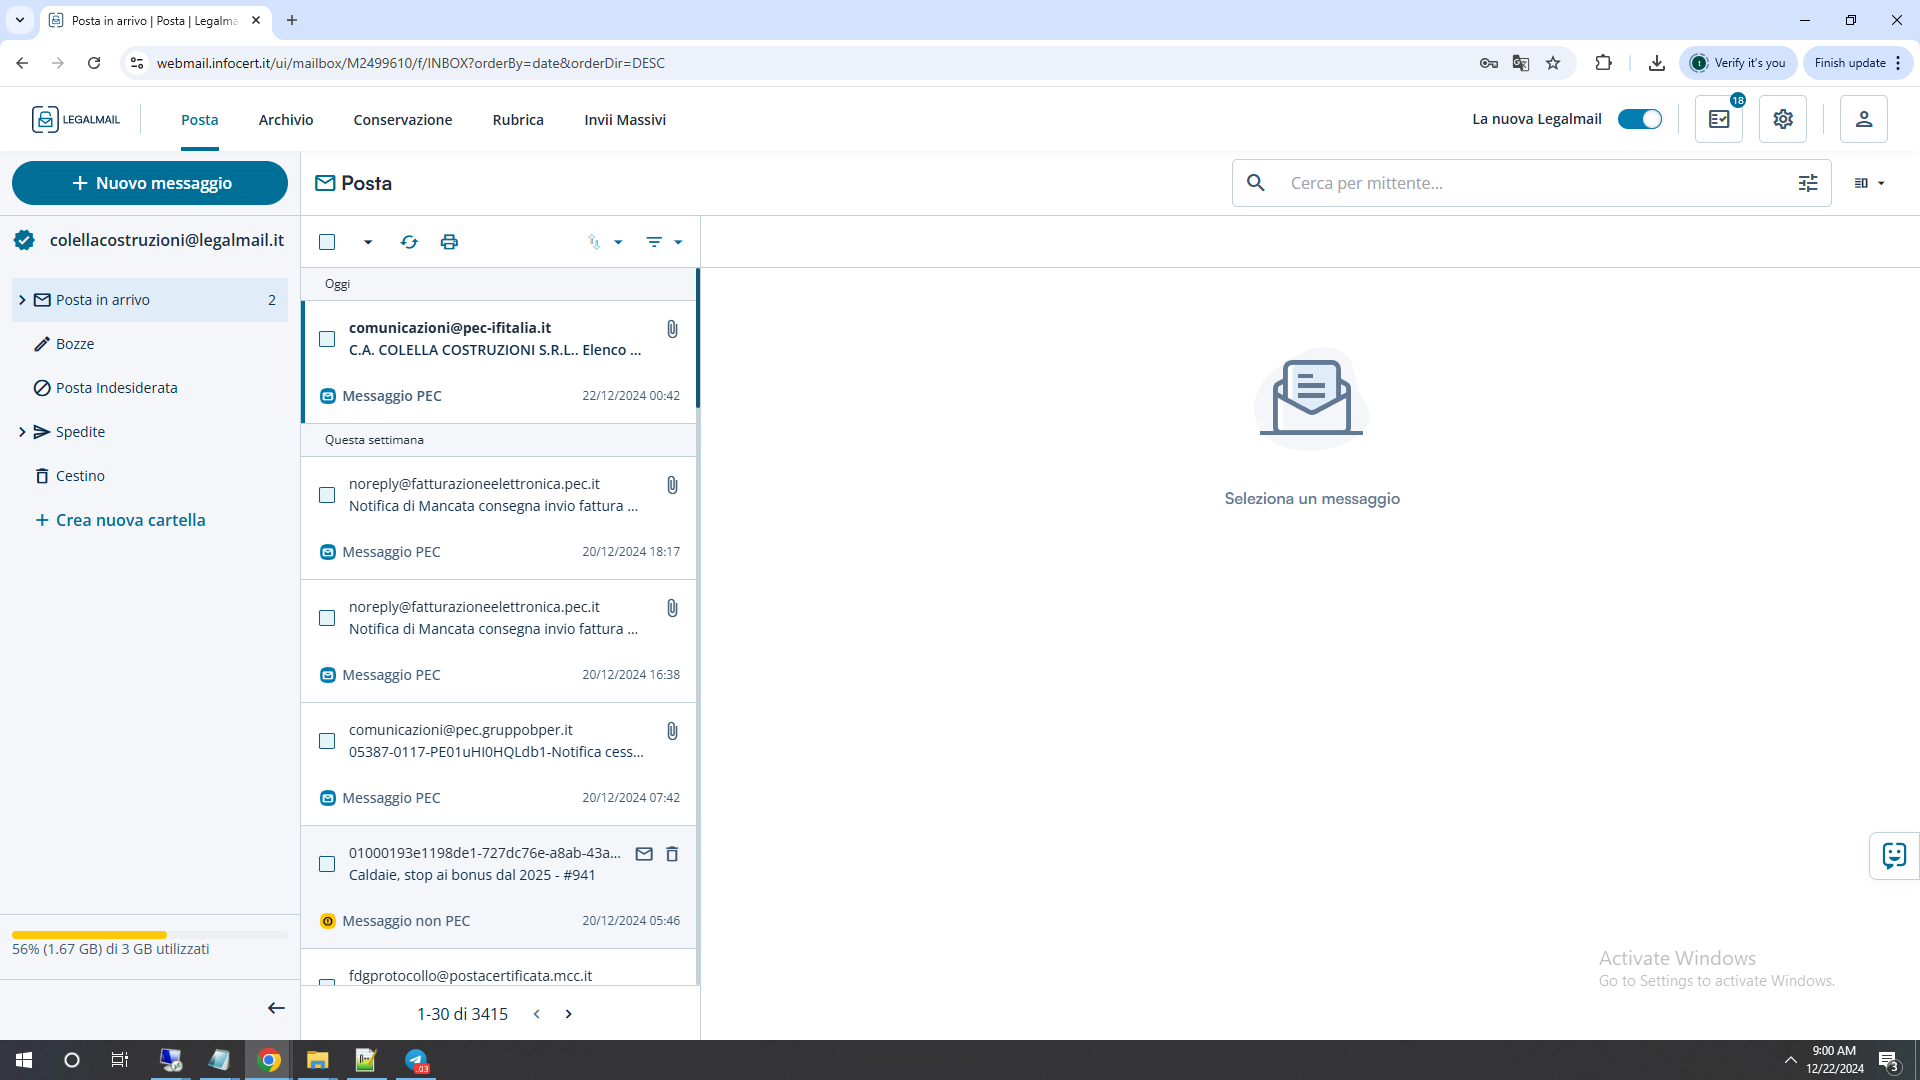Viewport: 1920px width, 1080px height.
Task: Open the settings gear icon
Action: tap(1783, 119)
